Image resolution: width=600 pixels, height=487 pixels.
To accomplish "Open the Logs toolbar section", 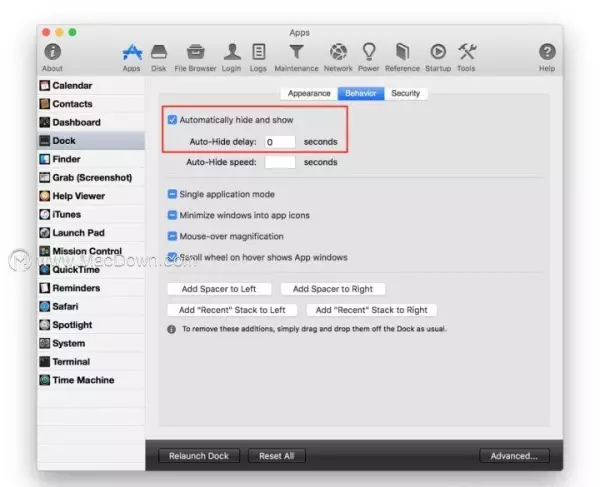I will tap(258, 57).
